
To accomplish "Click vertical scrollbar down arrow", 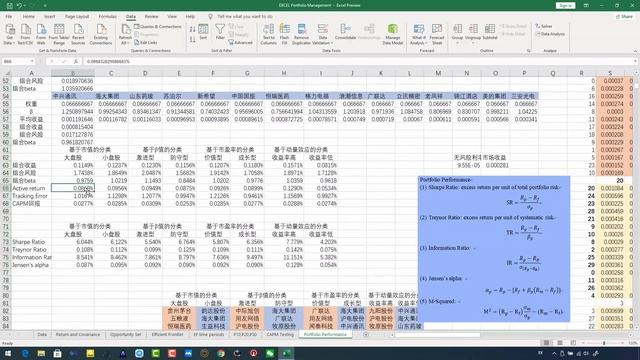I will [x=636, y=327].
